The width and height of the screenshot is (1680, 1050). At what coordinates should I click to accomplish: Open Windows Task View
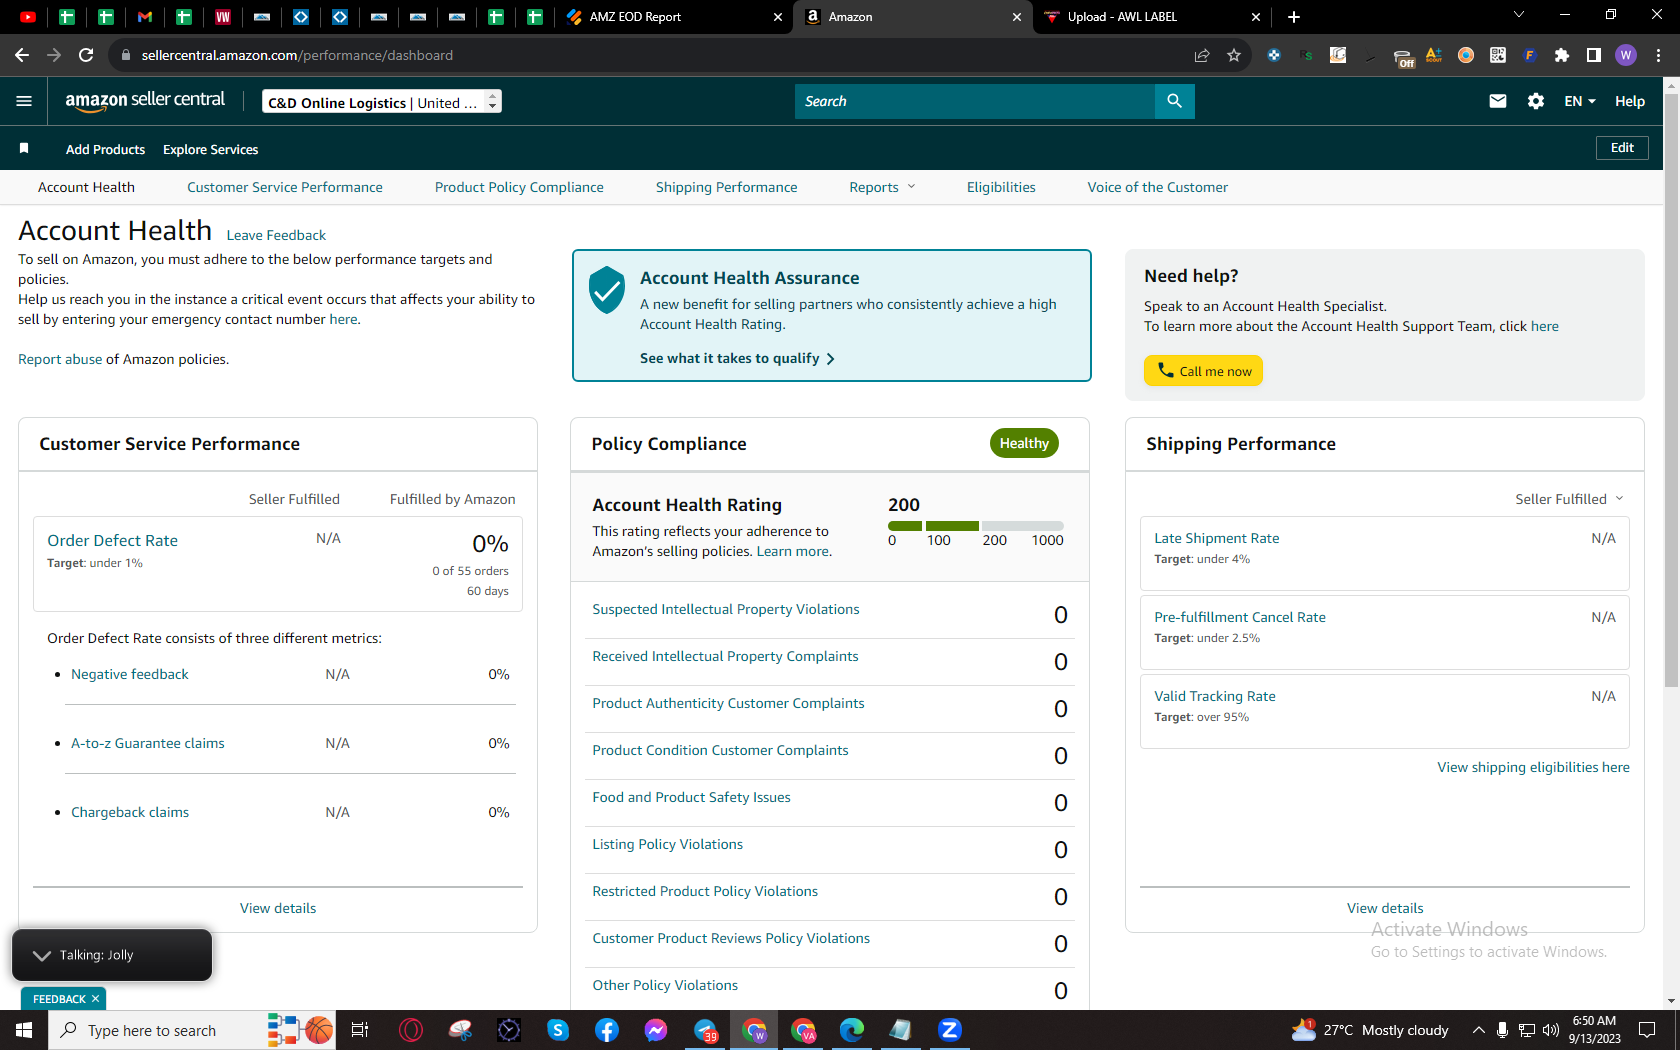coord(360,1030)
